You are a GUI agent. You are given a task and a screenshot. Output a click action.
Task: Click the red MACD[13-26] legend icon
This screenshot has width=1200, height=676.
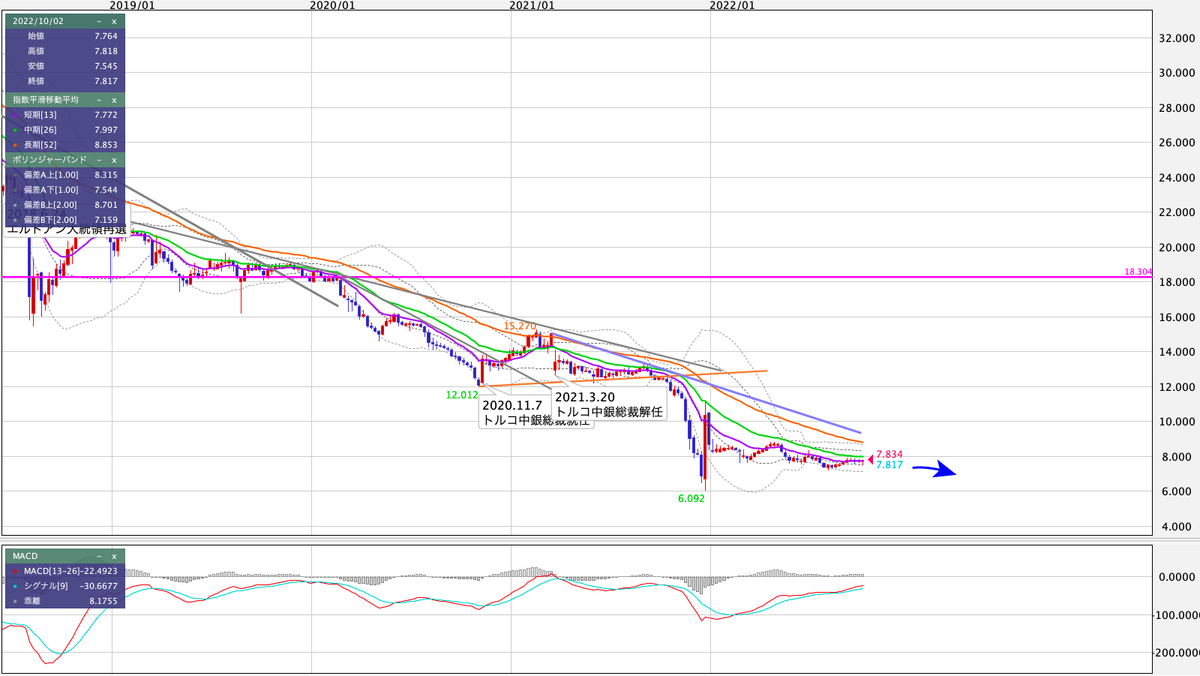[x=14, y=570]
